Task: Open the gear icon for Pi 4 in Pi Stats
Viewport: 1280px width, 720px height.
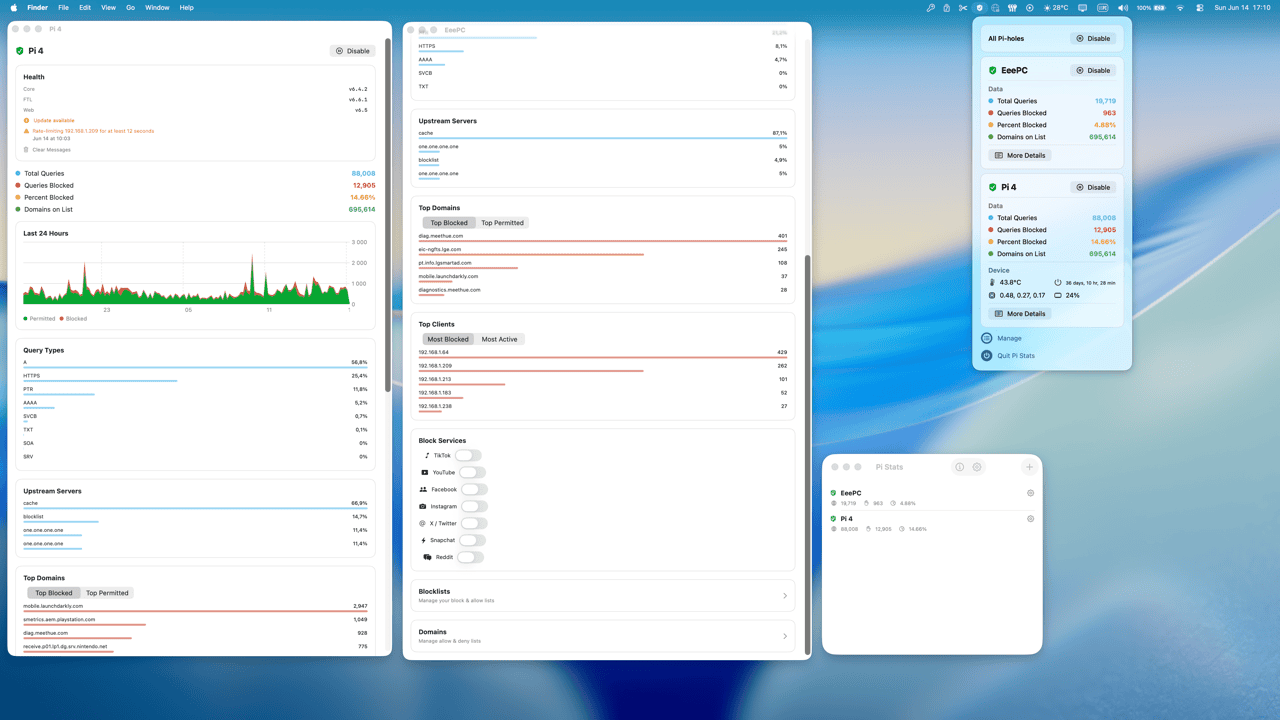Action: point(1030,519)
